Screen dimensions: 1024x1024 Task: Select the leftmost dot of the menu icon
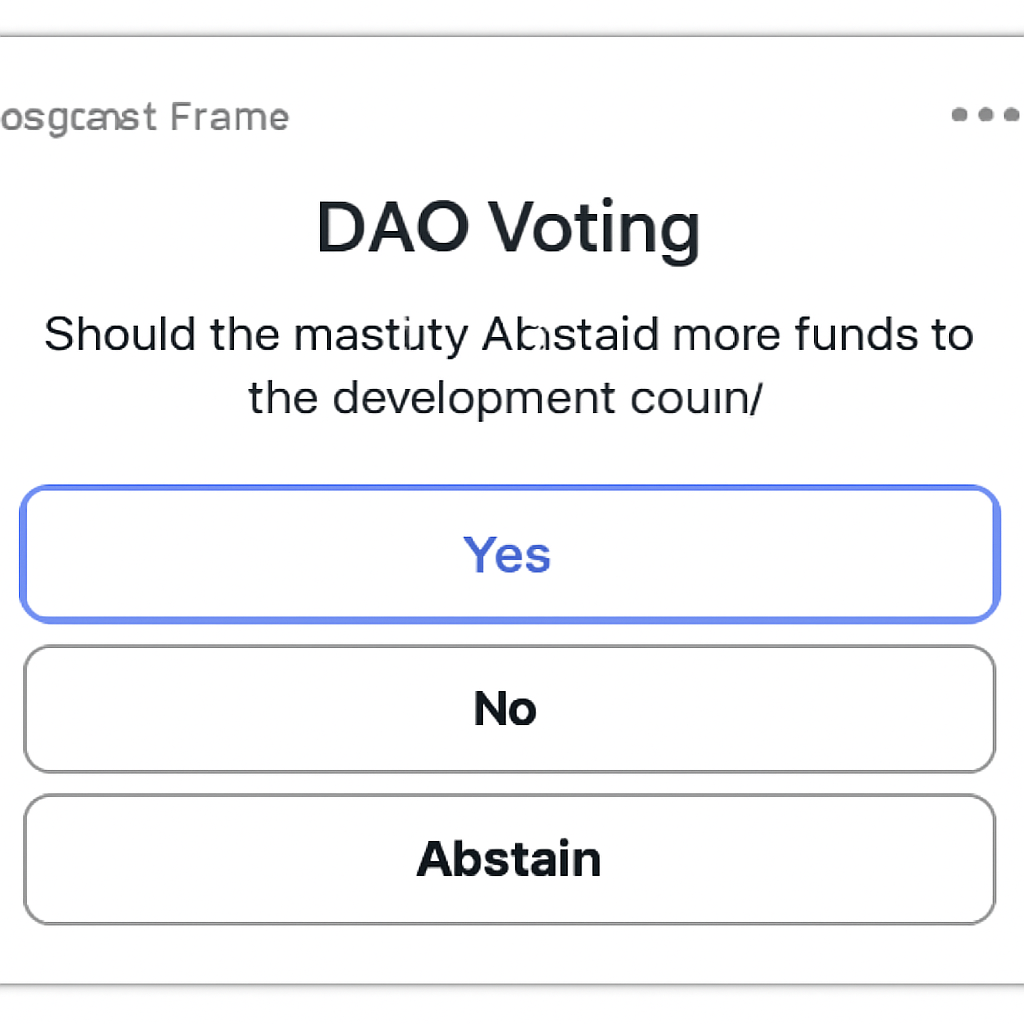tap(958, 115)
